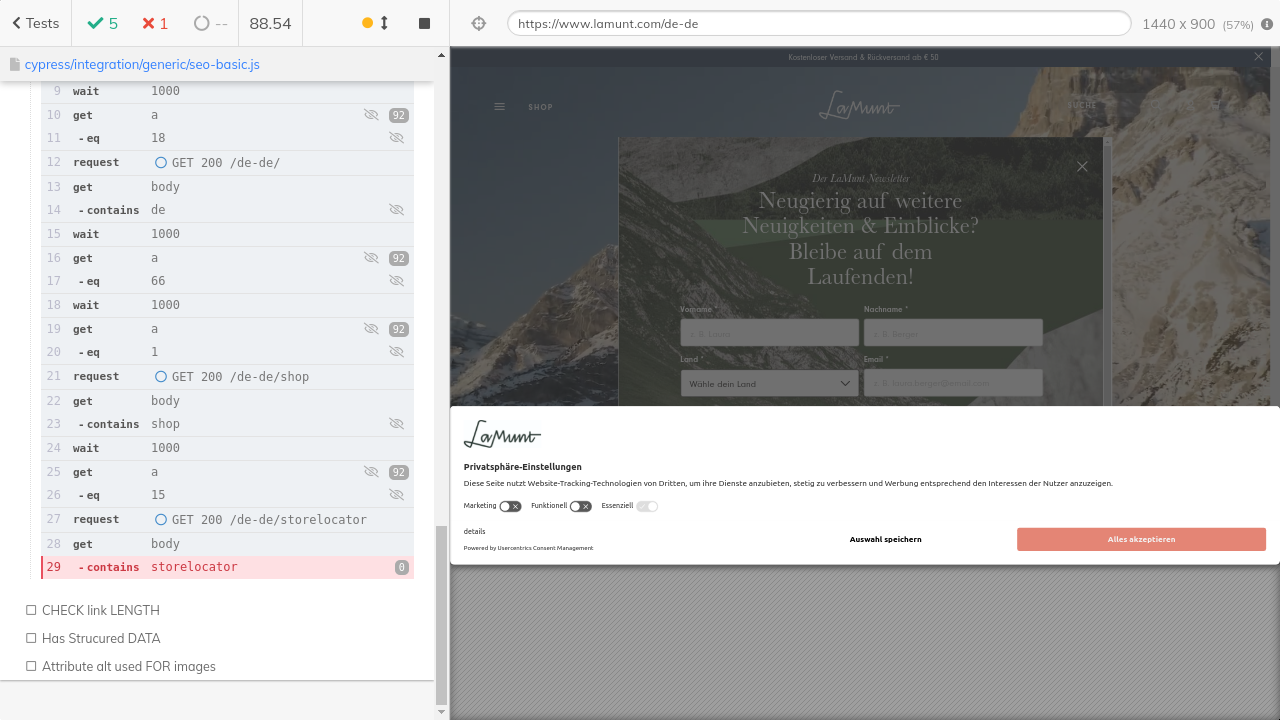Open the 'Wähle dein Land' dropdown
Image resolution: width=1280 pixels, height=720 pixels.
pos(768,383)
